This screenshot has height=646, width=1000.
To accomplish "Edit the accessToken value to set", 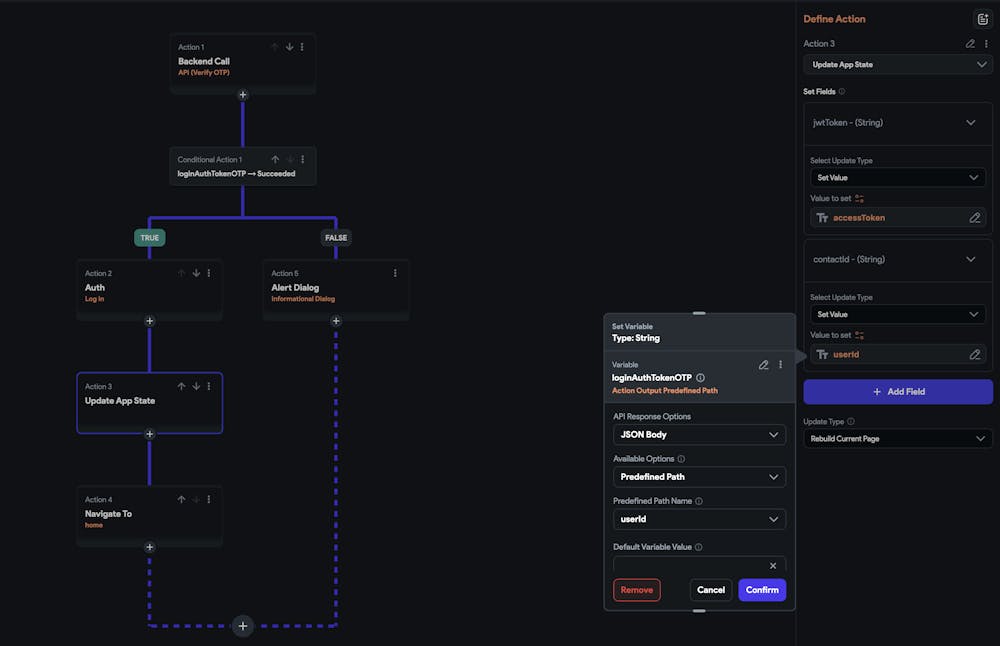I will coord(975,218).
